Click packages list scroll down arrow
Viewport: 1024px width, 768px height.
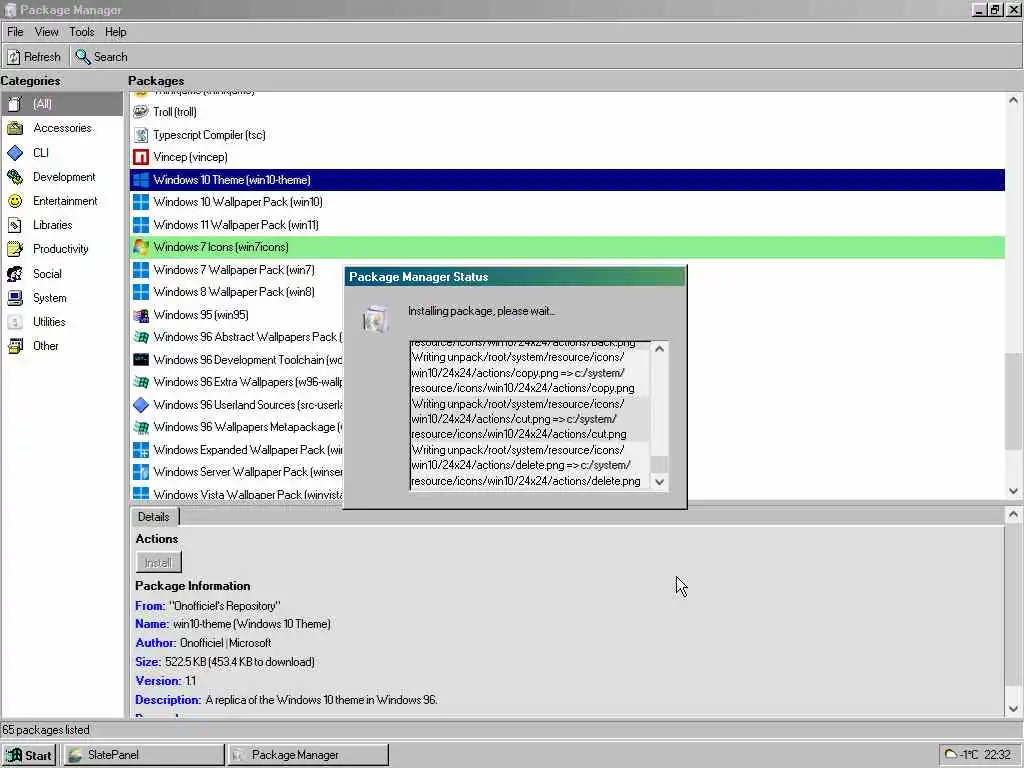click(1013, 491)
